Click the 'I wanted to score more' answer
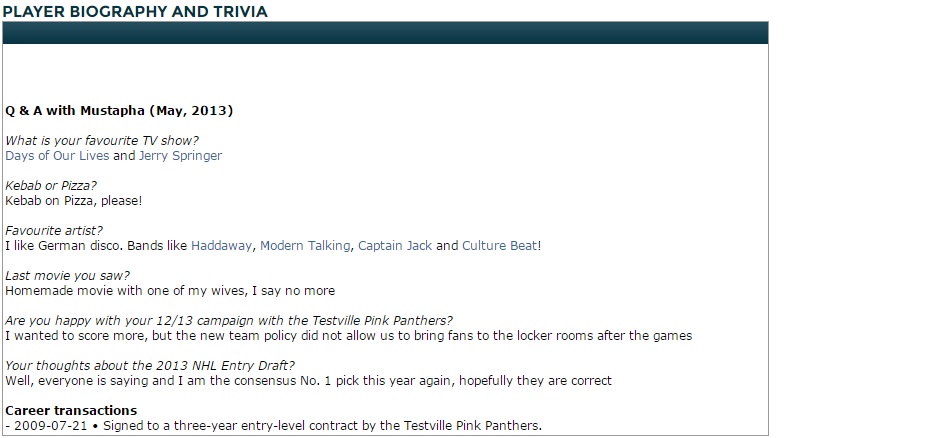The height and width of the screenshot is (438, 949). click(348, 336)
